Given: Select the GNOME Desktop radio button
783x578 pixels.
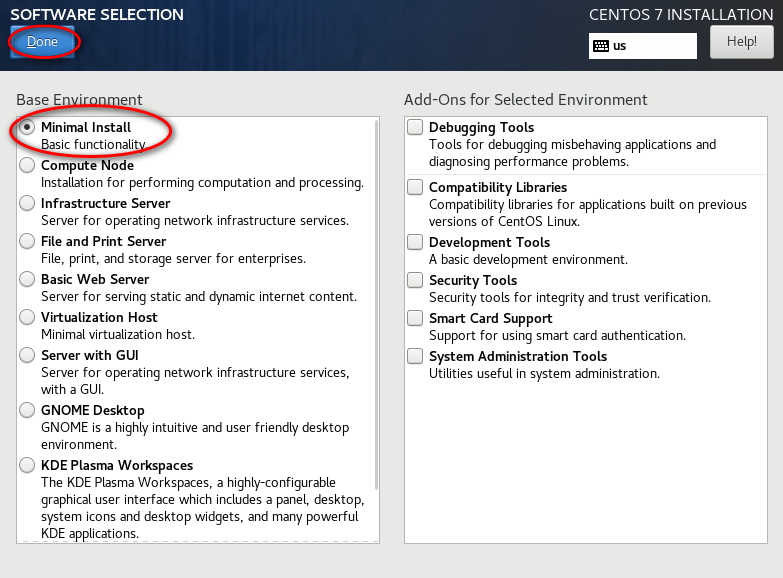Looking at the screenshot, I should tap(27, 410).
